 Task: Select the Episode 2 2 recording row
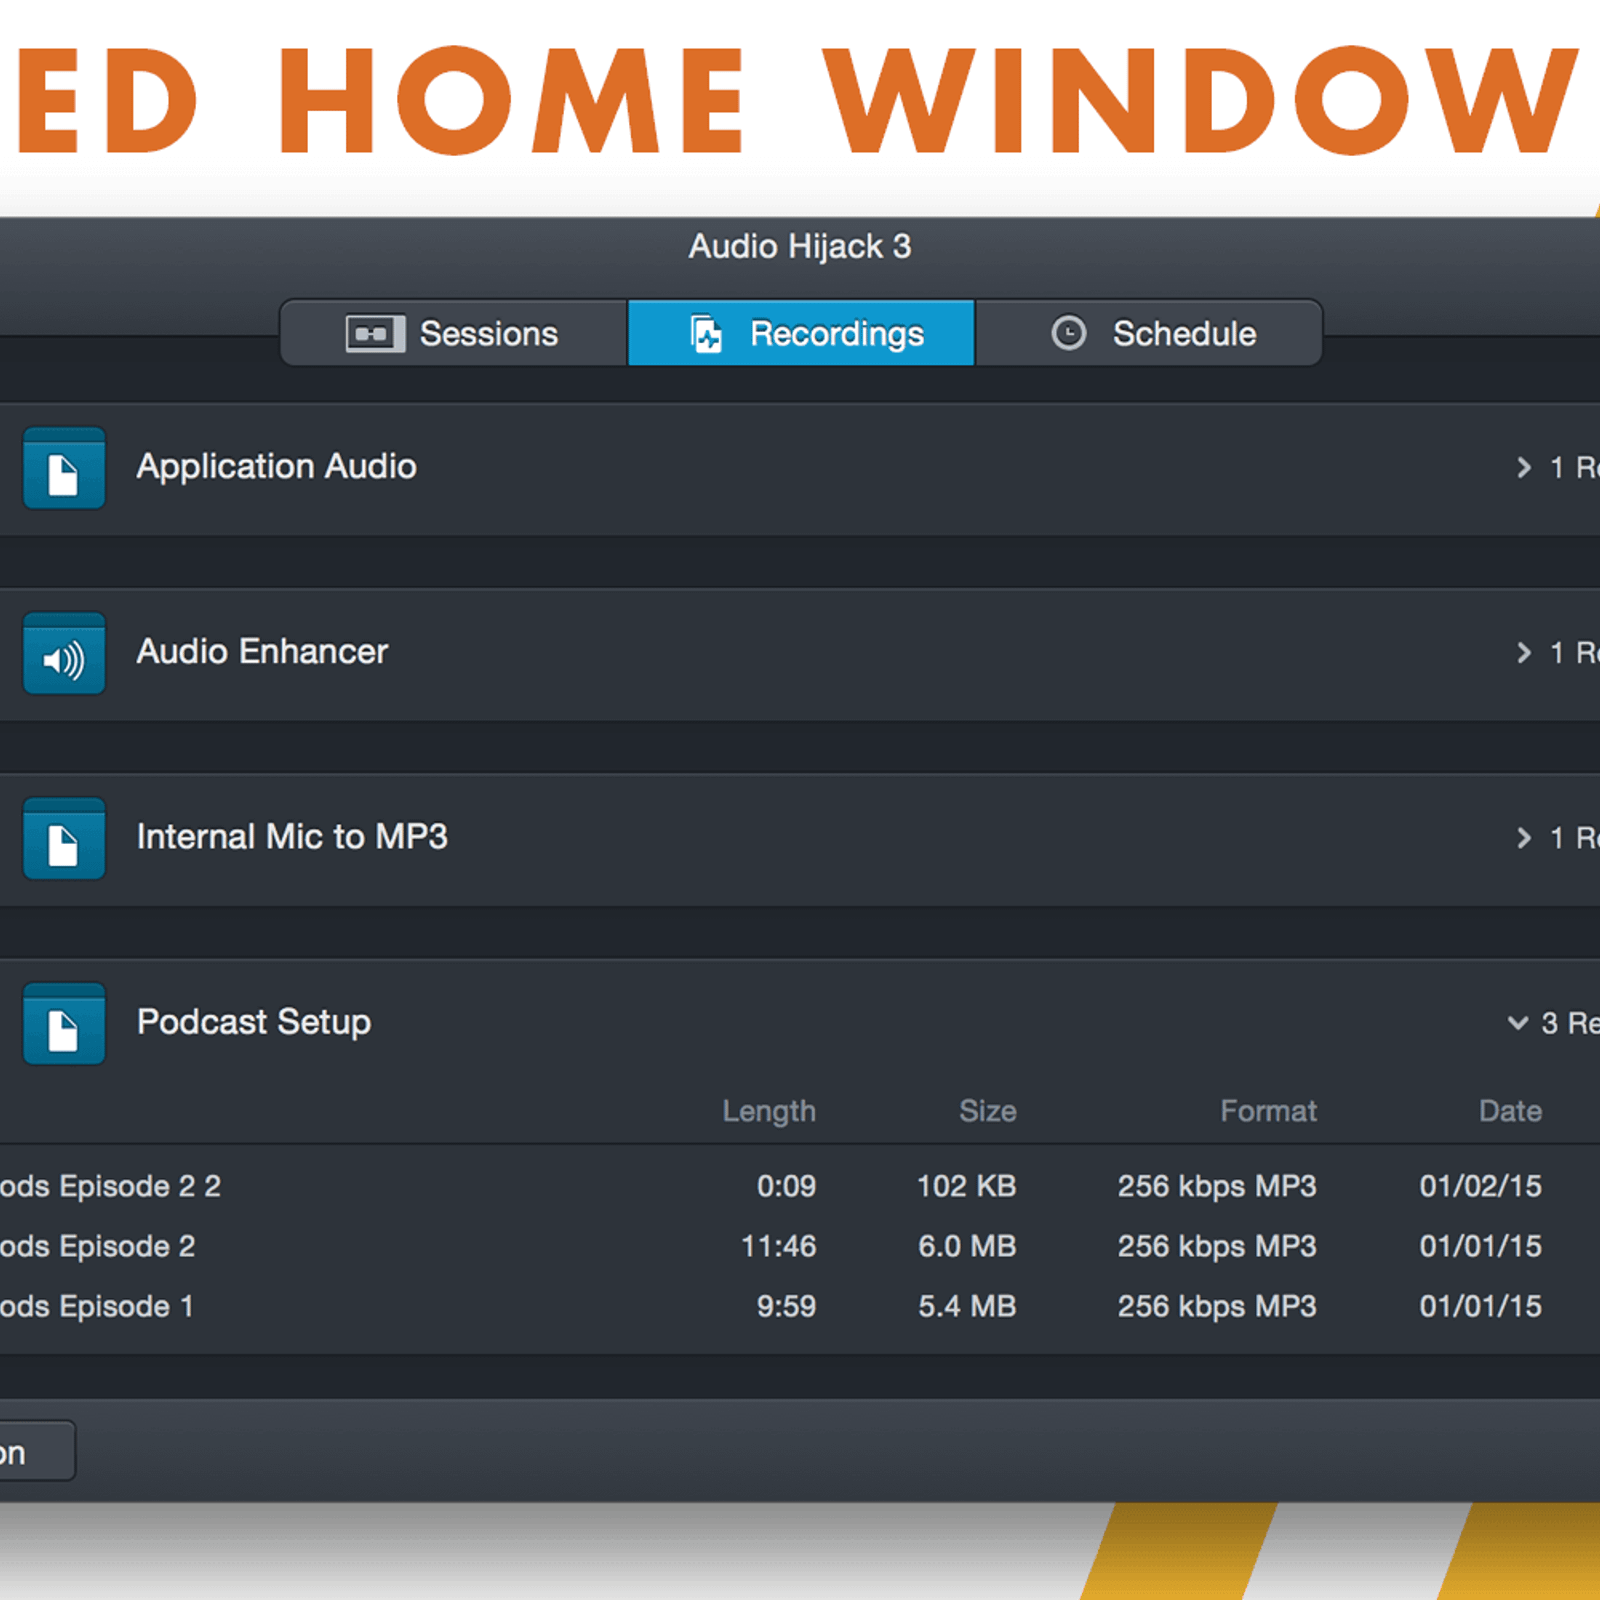click(x=800, y=1186)
